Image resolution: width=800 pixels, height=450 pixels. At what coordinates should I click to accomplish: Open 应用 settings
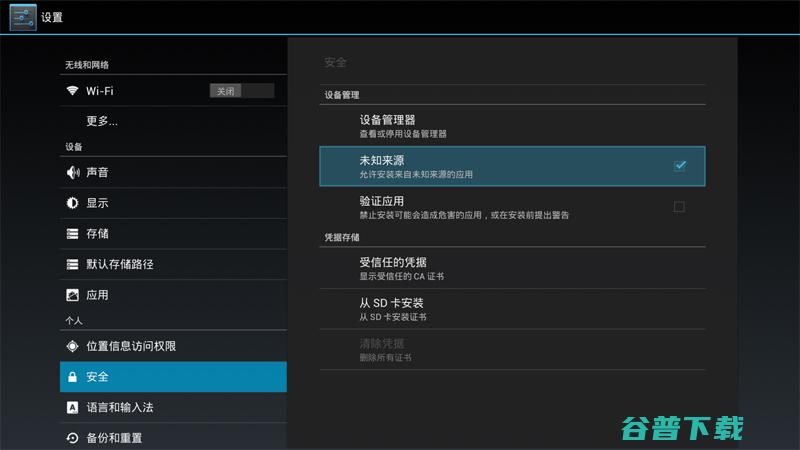[x=173, y=295]
